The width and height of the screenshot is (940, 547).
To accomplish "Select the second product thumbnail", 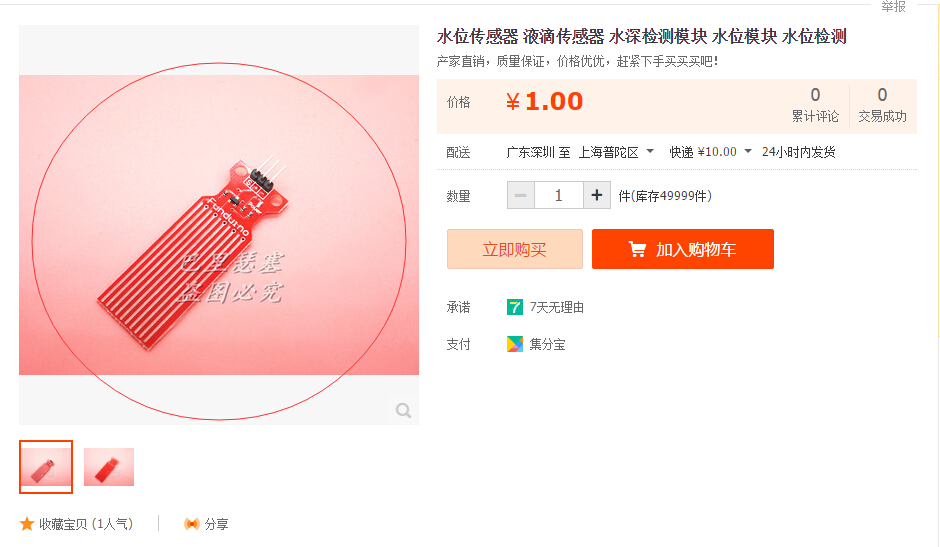I will tap(109, 467).
